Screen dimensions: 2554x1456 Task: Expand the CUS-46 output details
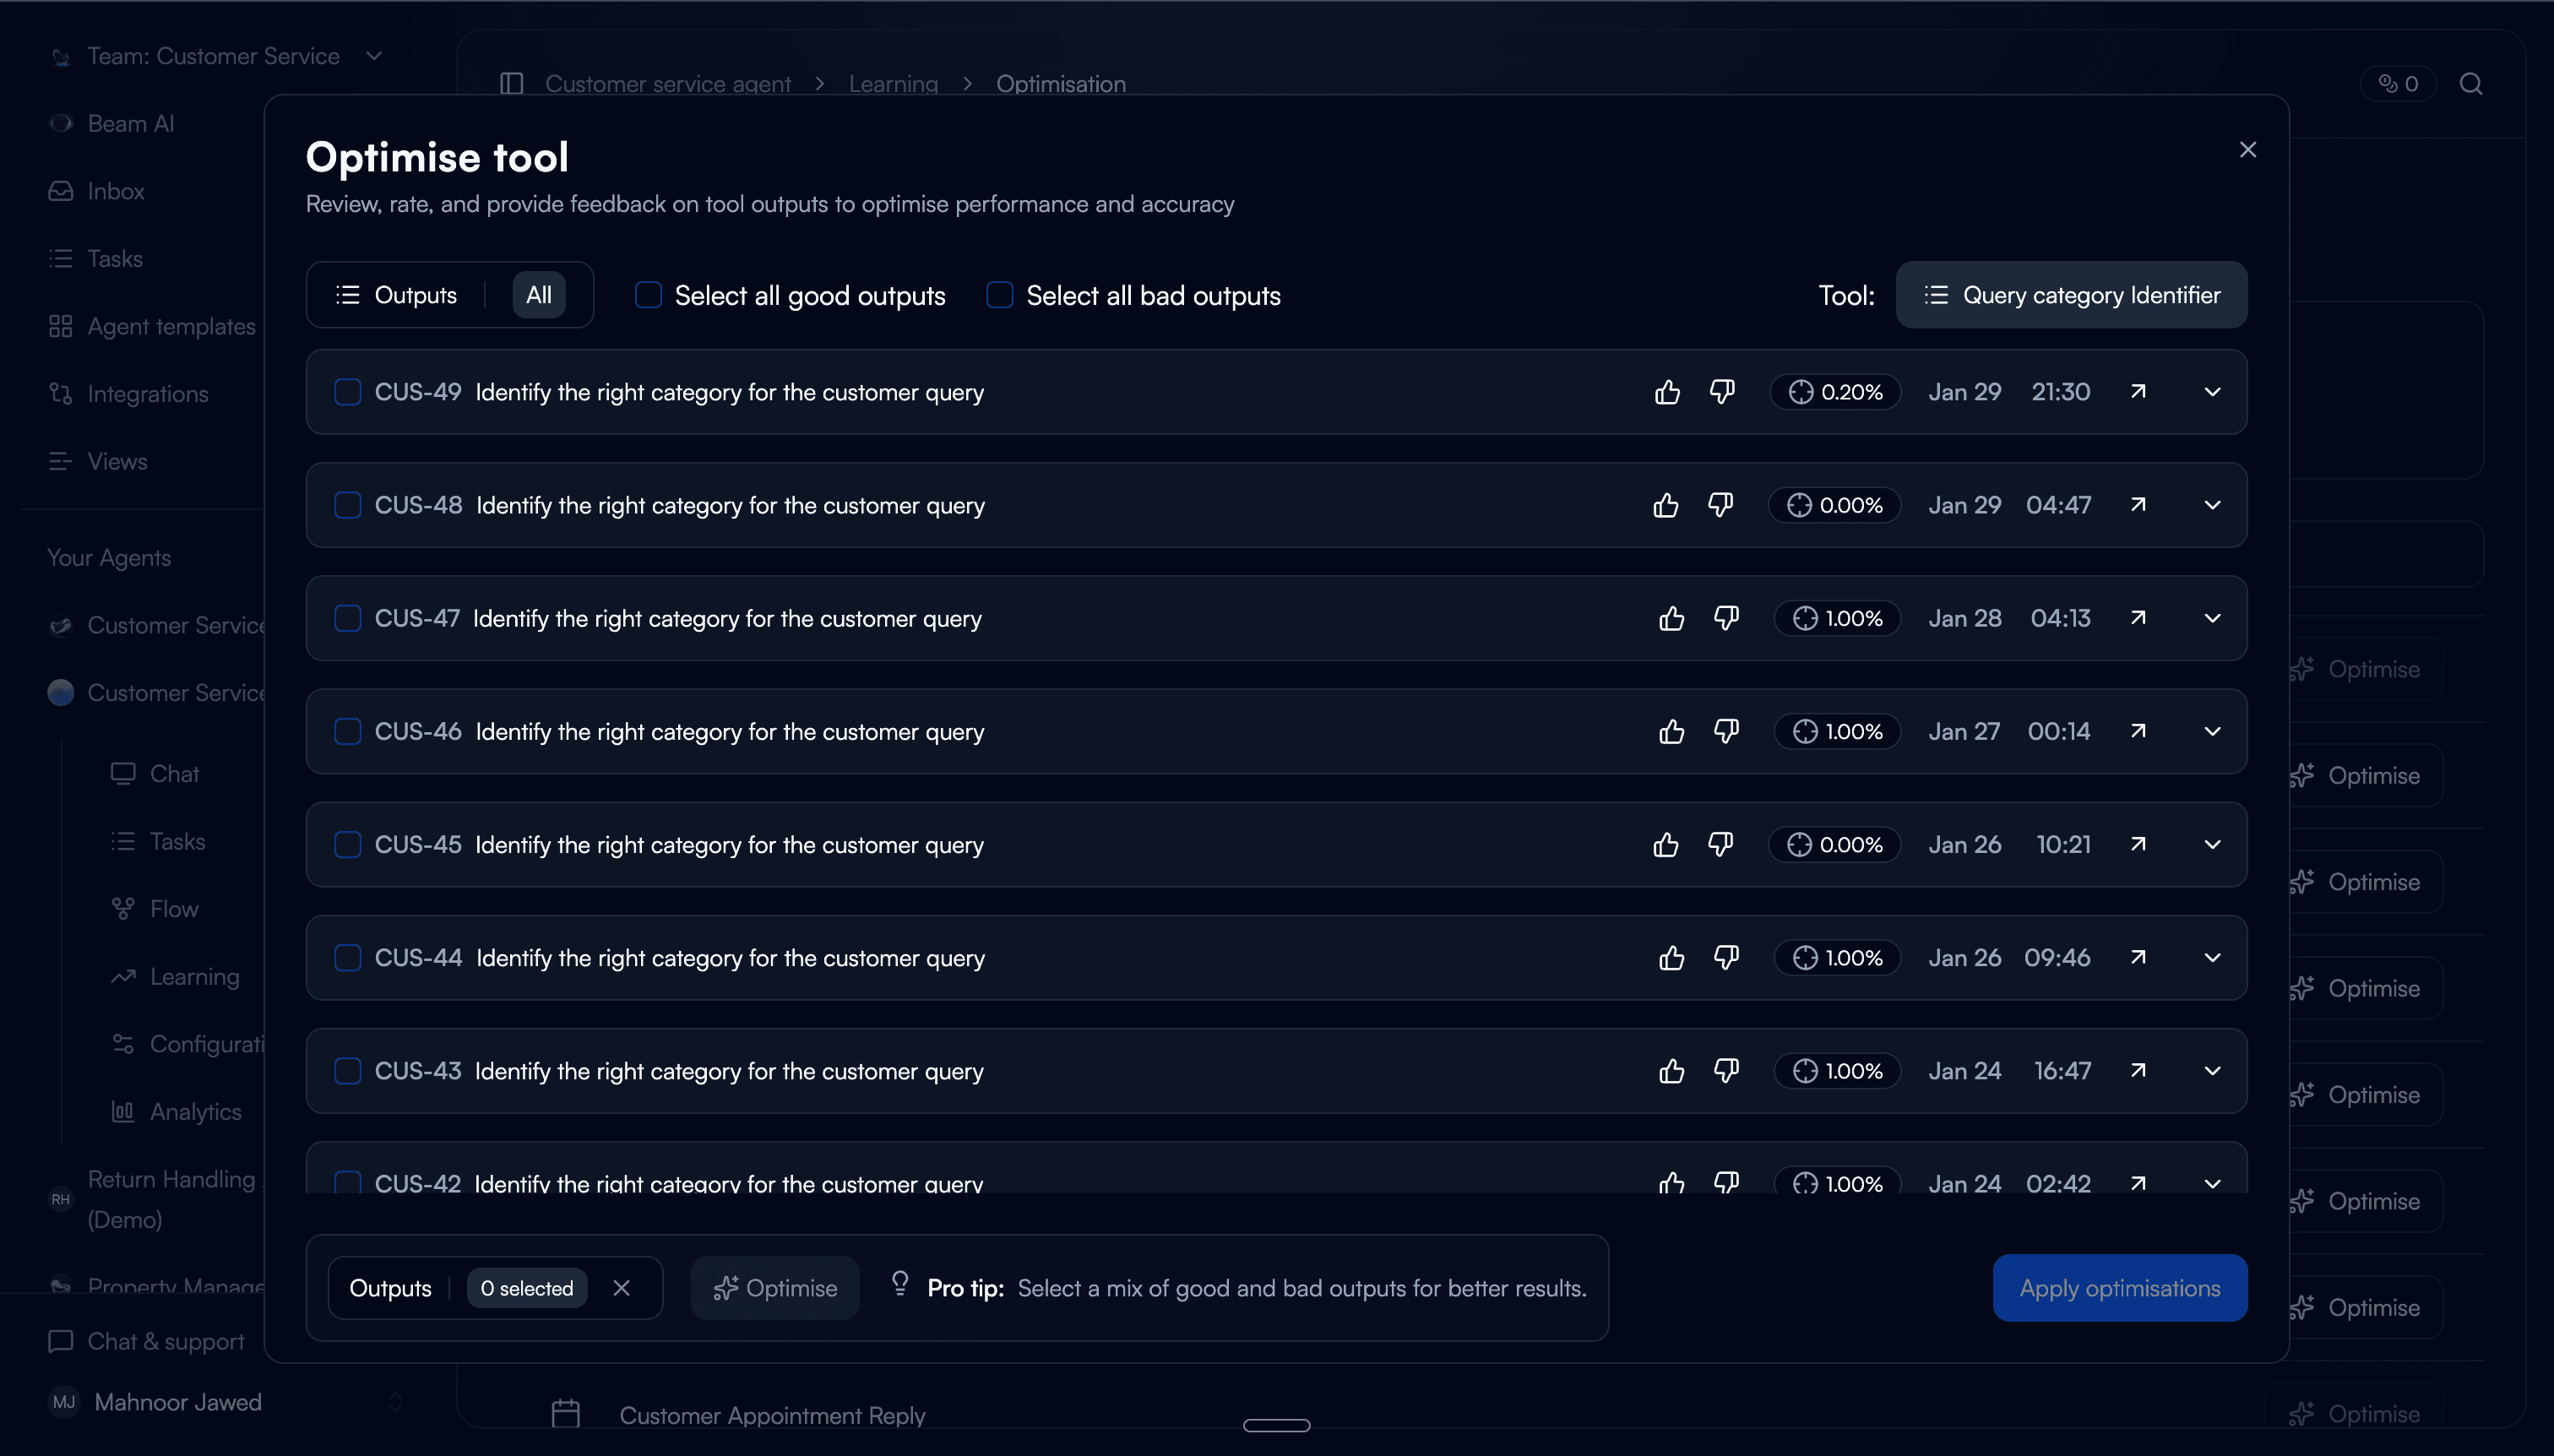[2213, 731]
